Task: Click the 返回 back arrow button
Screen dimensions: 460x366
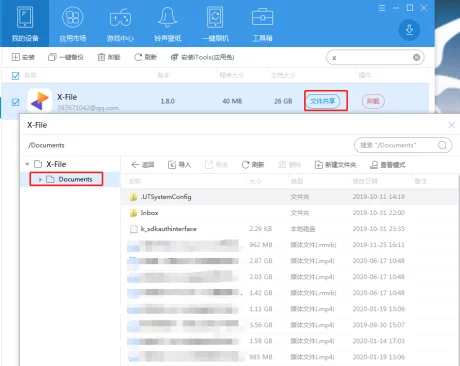Action: pyautogui.click(x=143, y=165)
